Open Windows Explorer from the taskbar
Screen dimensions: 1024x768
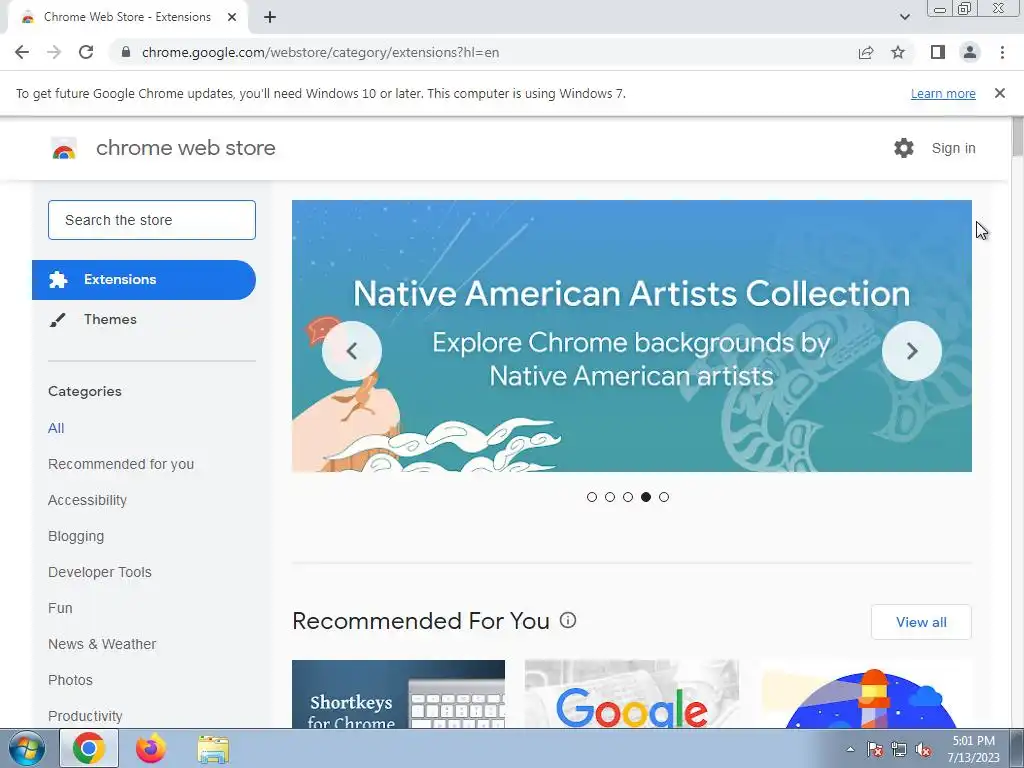click(213, 749)
